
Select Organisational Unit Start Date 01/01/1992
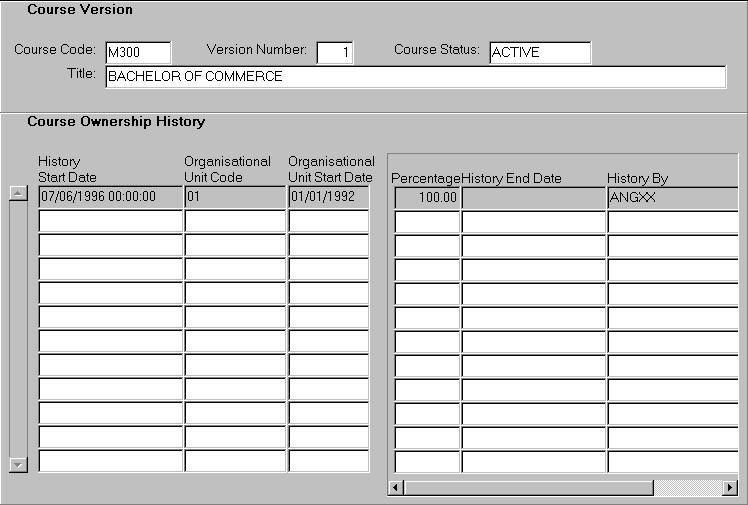click(x=329, y=197)
